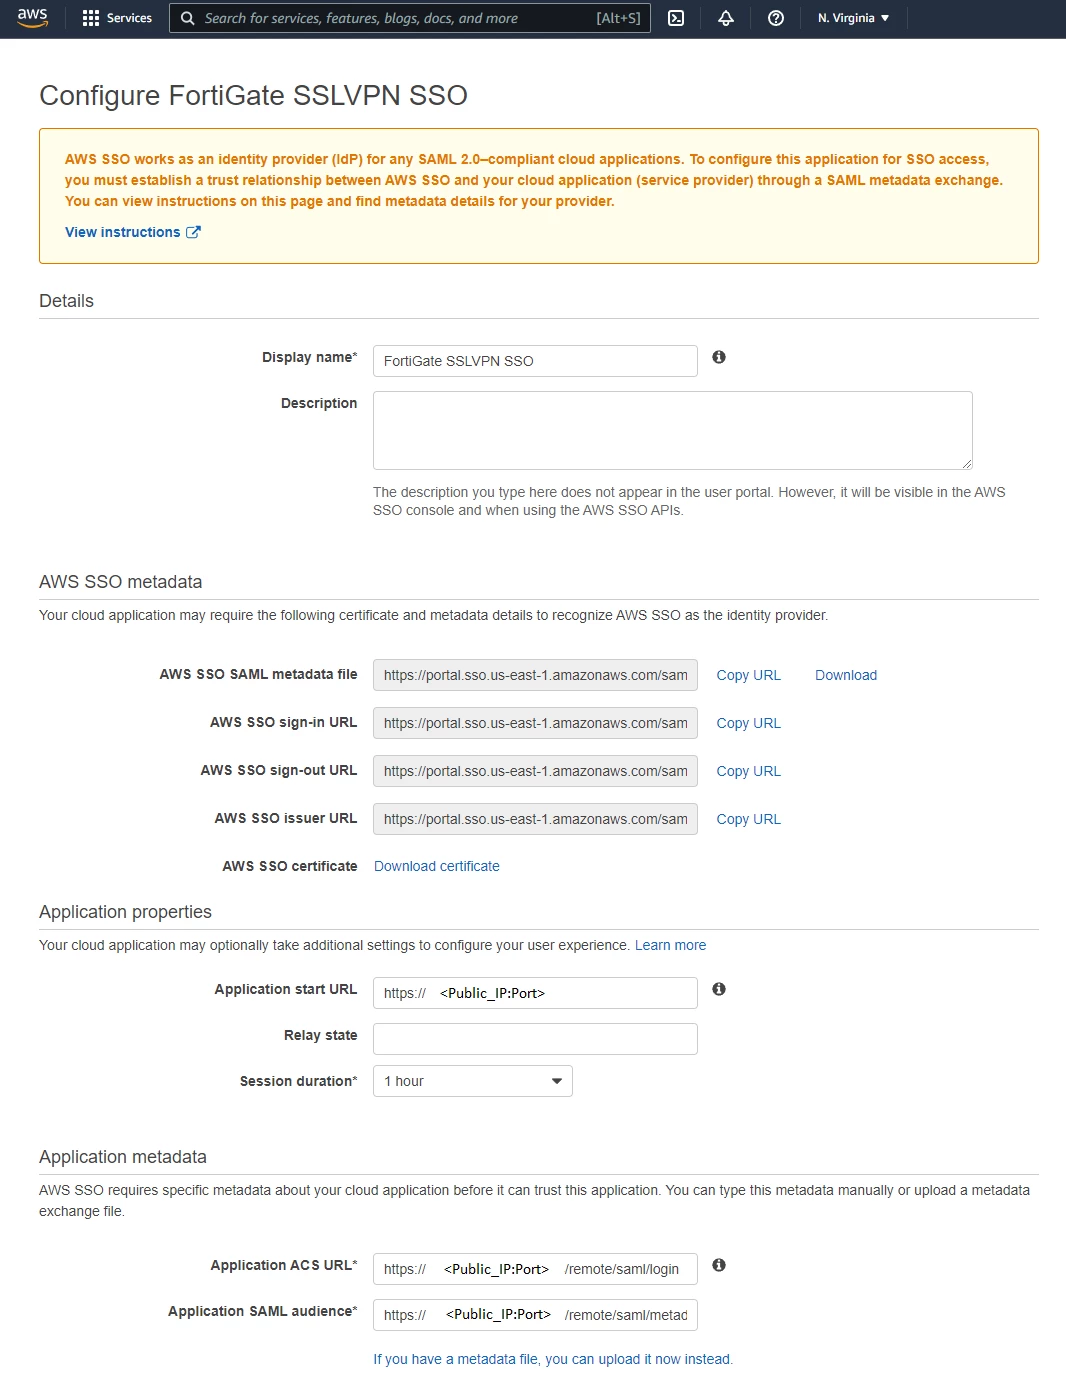Show the info tooltip beside Application start URL
This screenshot has height=1392, width=1066.
719,989
